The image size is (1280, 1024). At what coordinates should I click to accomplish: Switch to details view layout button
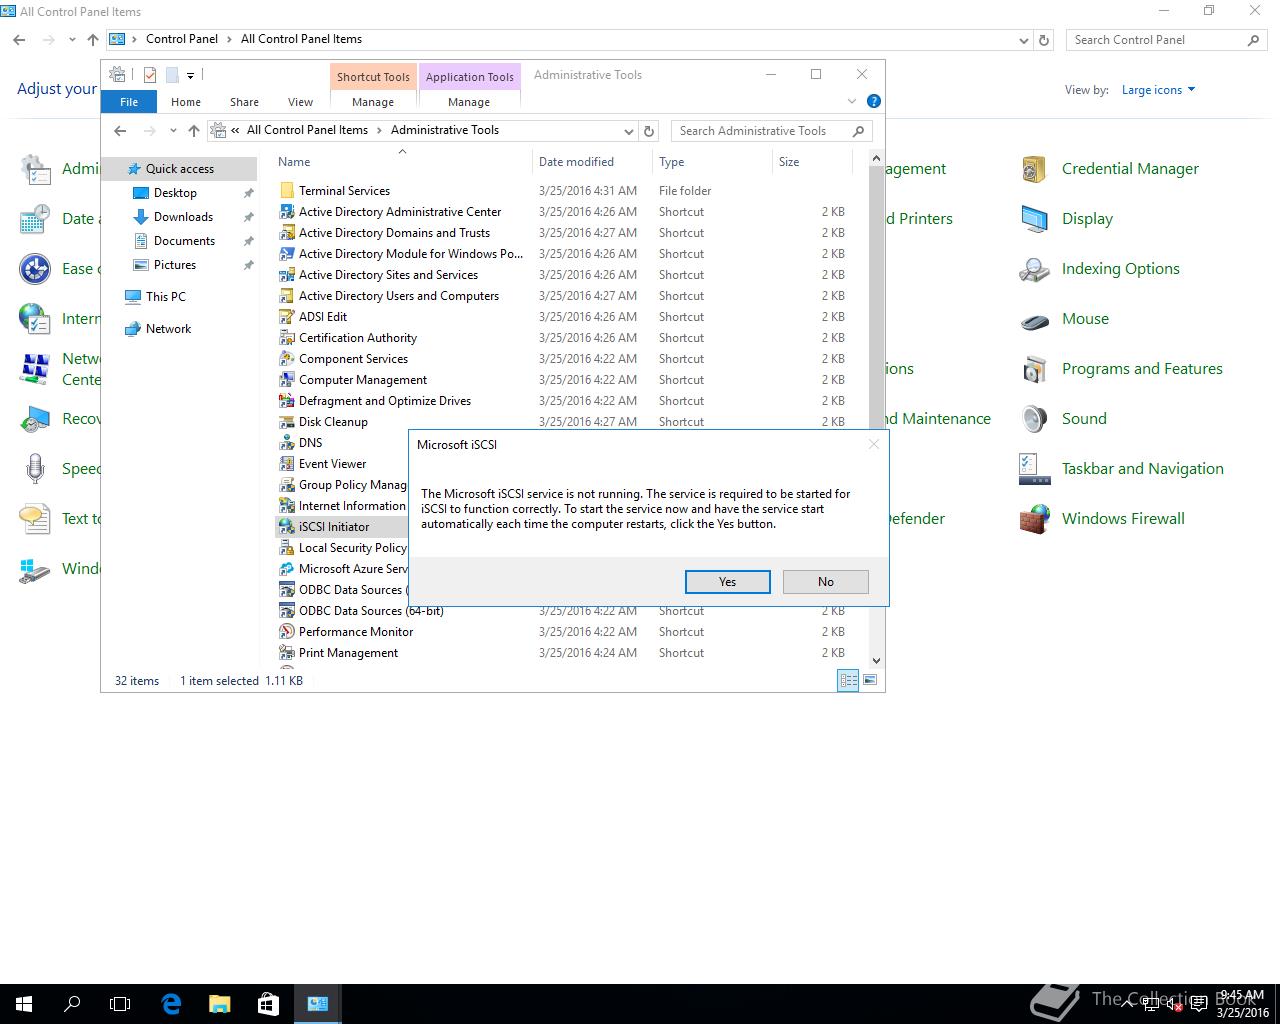pyautogui.click(x=848, y=680)
